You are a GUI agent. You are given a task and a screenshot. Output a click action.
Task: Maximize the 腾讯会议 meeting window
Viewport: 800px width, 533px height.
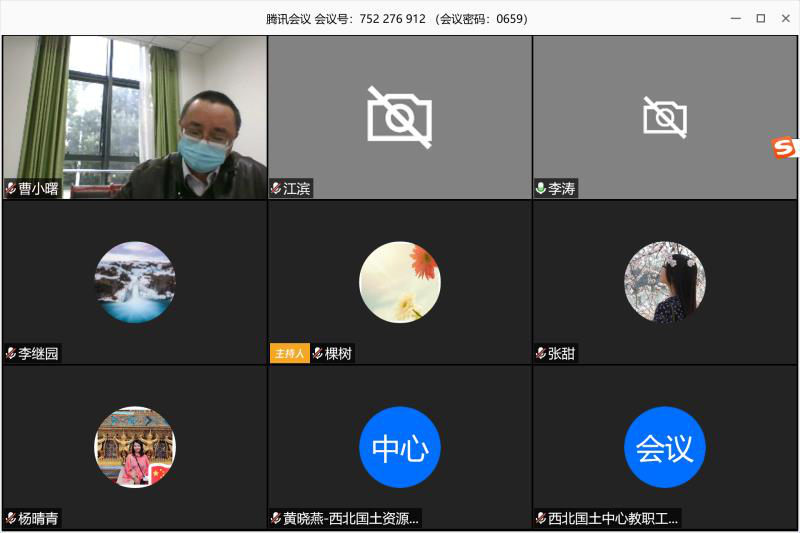(x=760, y=18)
